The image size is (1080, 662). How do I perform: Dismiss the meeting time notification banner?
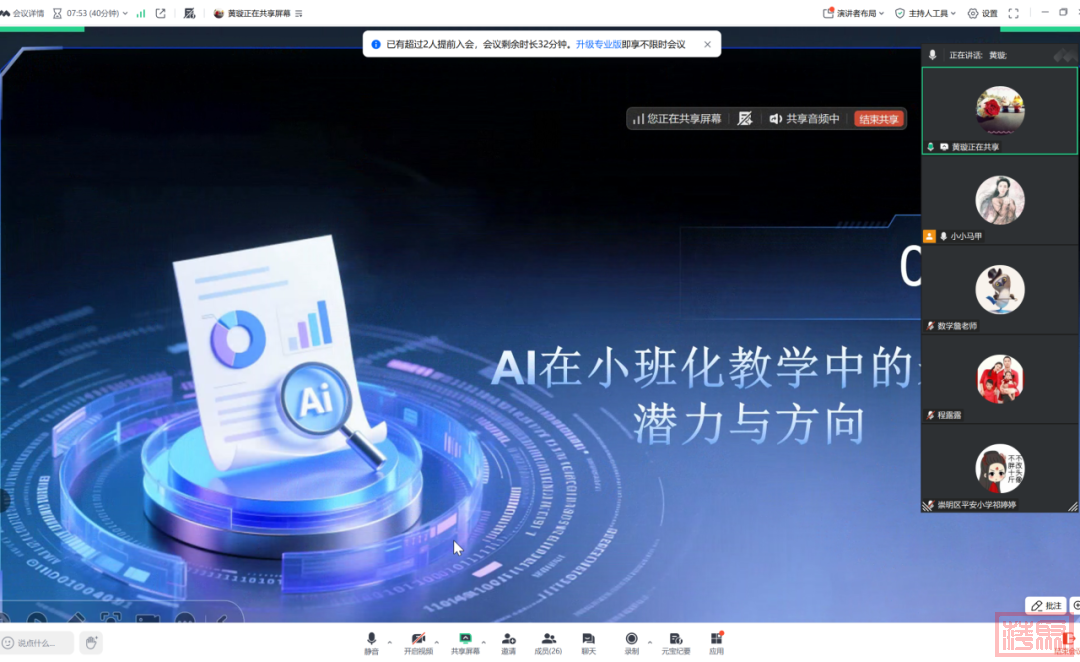coord(707,44)
